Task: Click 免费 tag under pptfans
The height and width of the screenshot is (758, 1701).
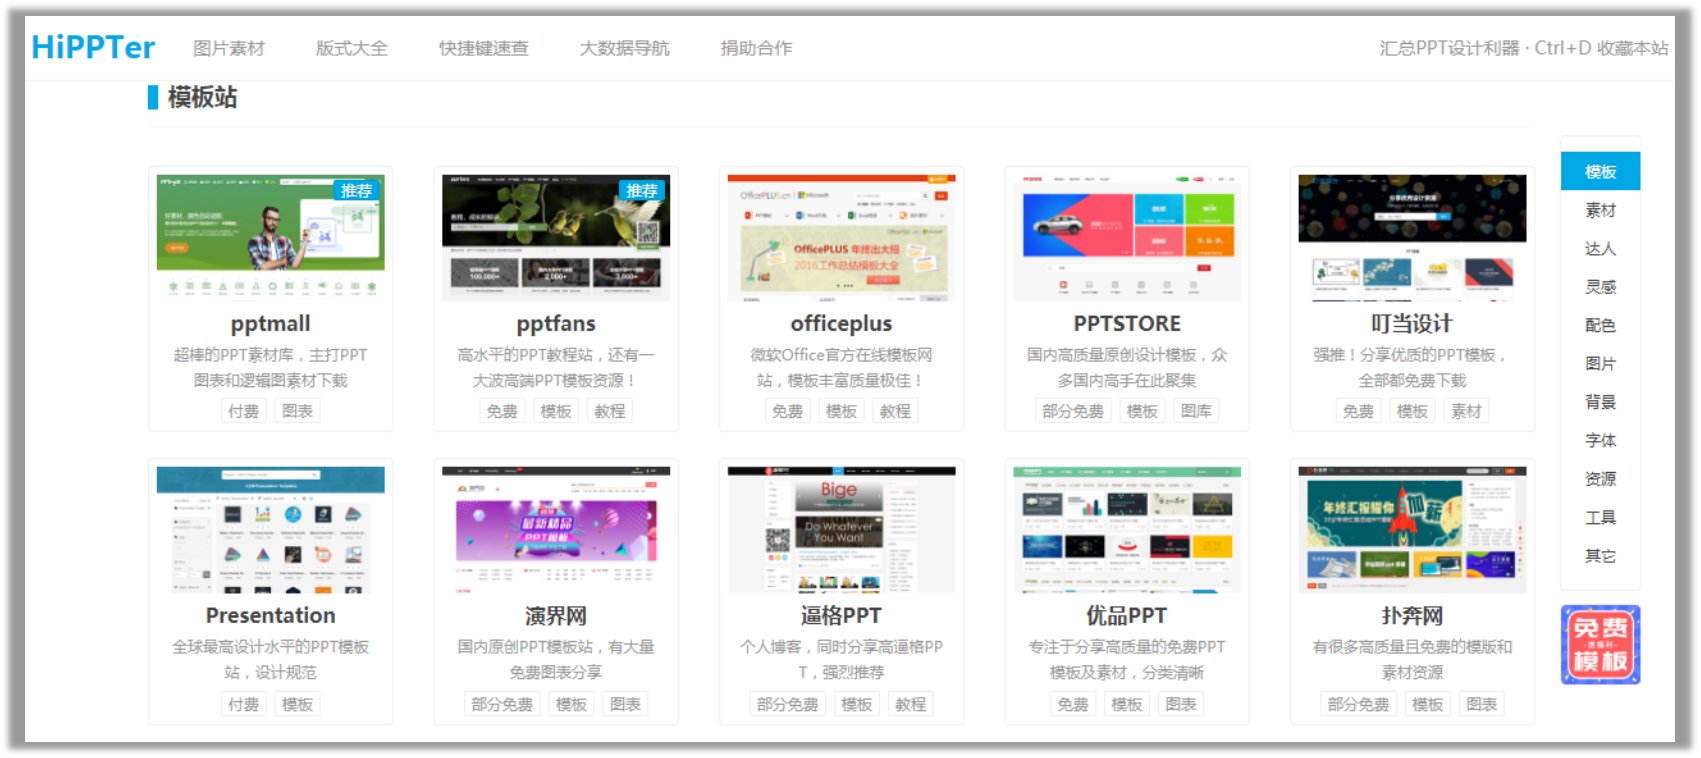Action: (x=502, y=411)
